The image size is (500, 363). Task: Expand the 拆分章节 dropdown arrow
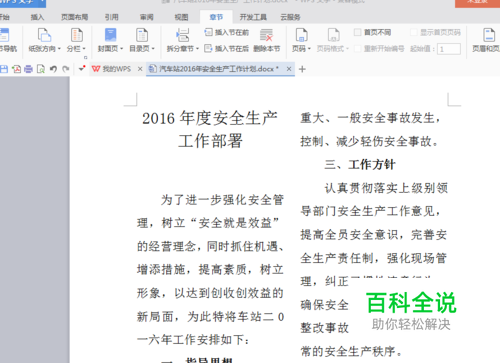pyautogui.click(x=197, y=49)
